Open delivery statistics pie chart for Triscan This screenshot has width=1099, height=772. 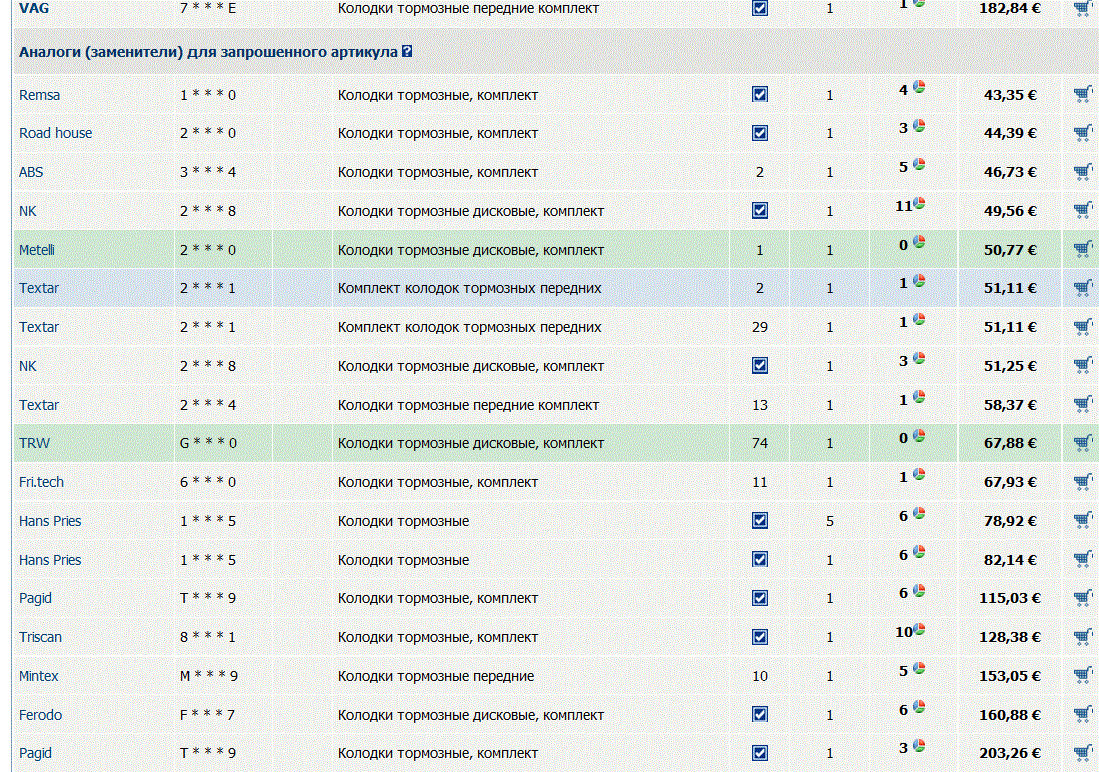point(919,630)
